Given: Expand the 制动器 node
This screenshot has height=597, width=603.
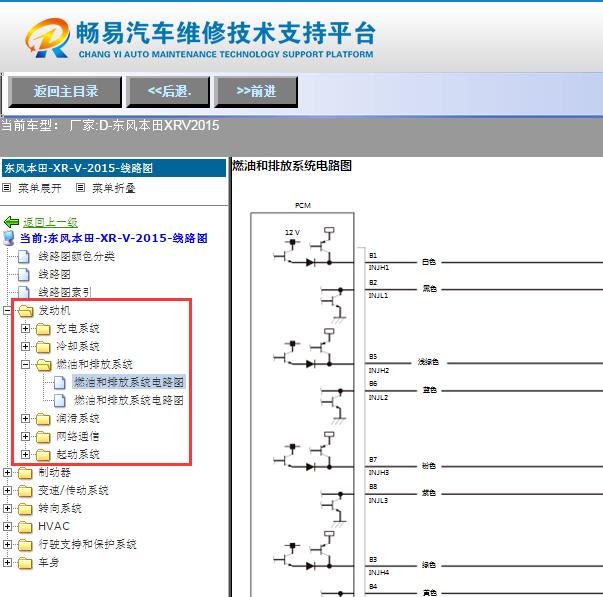Looking at the screenshot, I should [7, 472].
